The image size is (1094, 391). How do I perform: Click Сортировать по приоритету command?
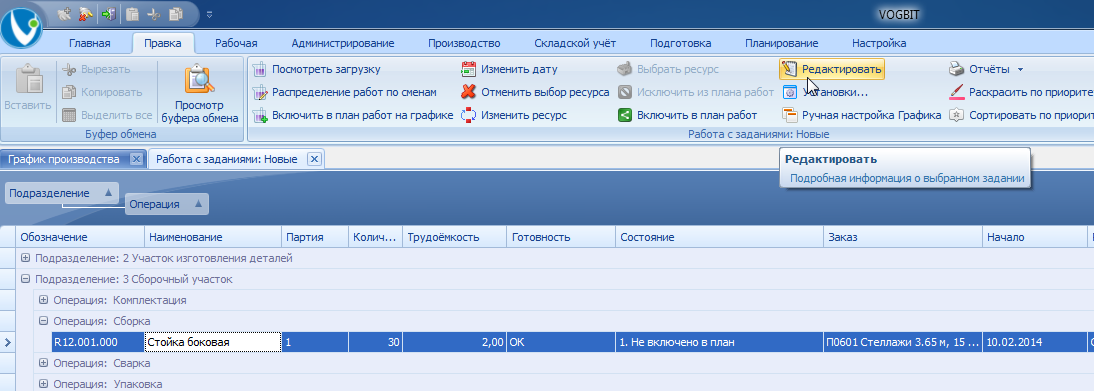tap(1021, 115)
